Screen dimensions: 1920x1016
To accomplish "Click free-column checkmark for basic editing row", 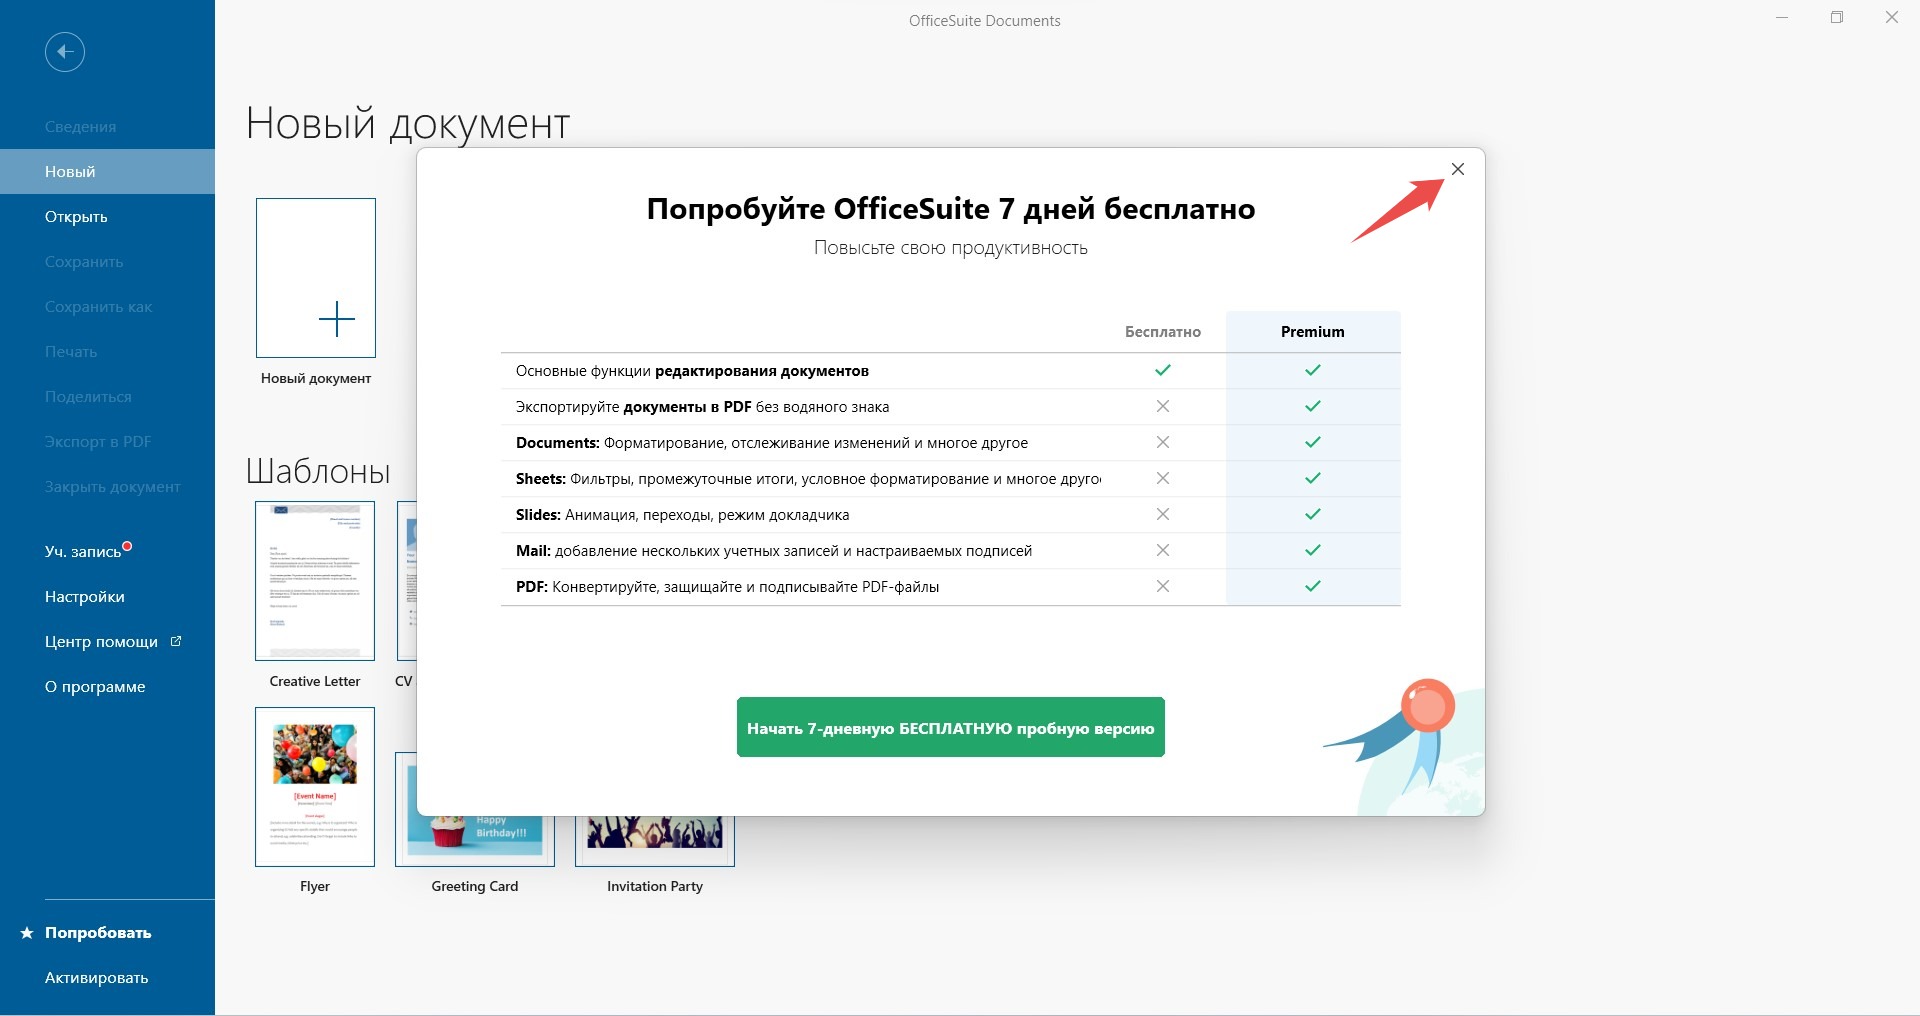I will (1163, 370).
